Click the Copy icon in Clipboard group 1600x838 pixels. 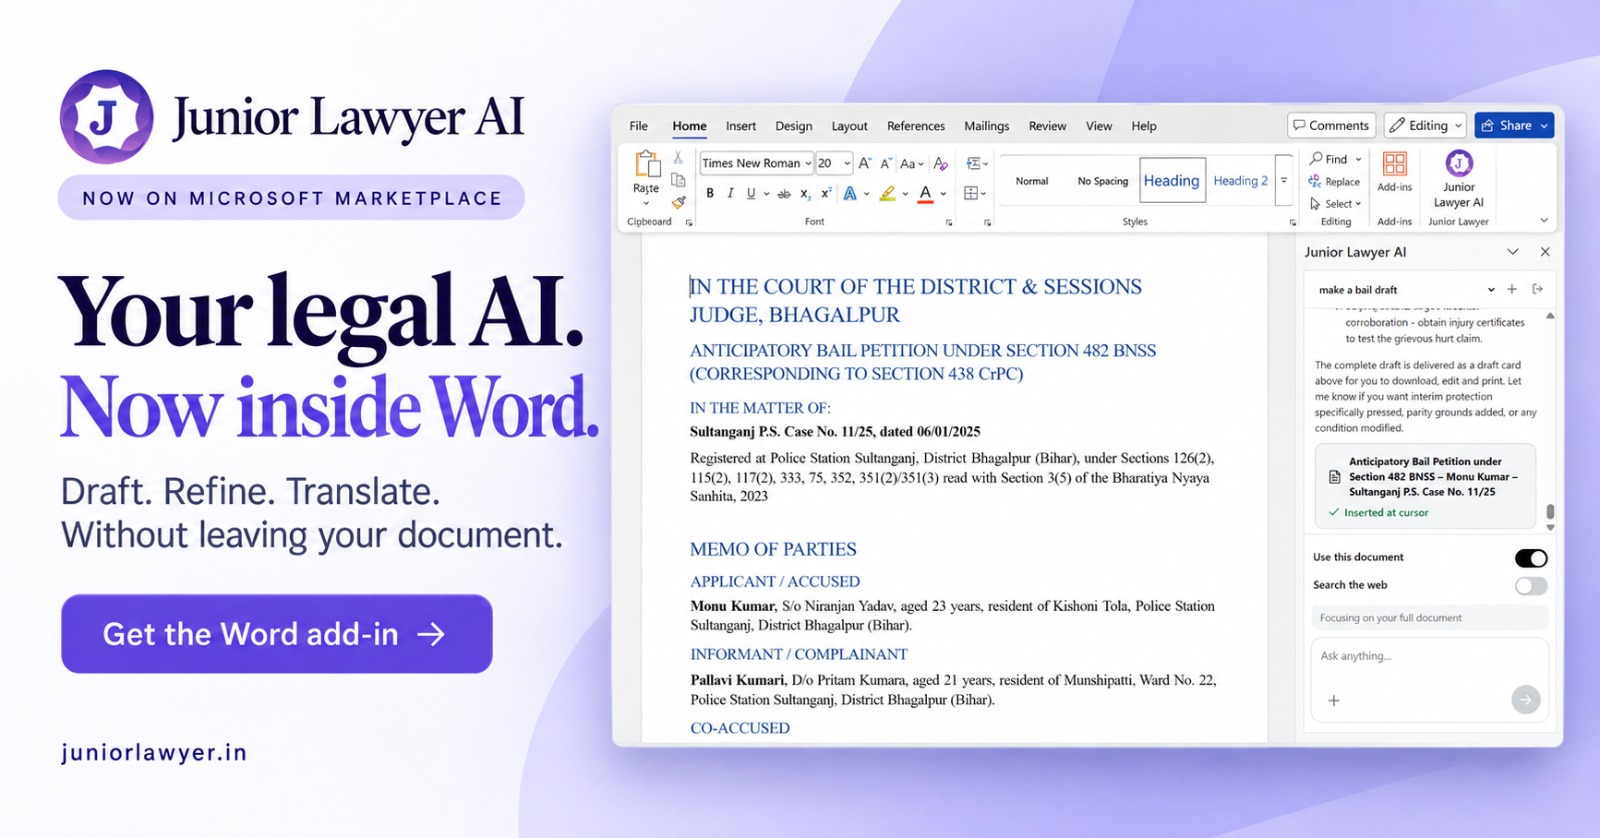[x=678, y=180]
